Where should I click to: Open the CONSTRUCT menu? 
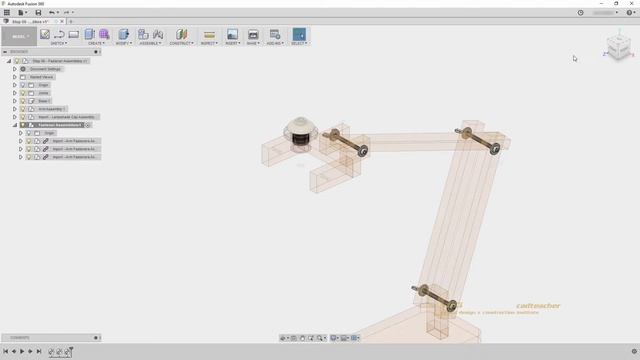point(181,43)
